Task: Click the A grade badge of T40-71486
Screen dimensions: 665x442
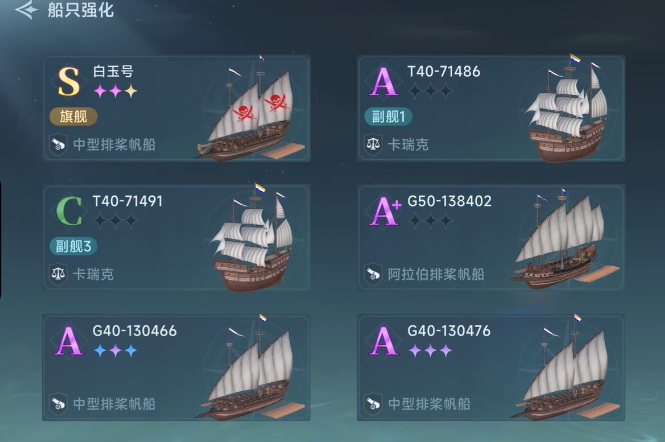Action: tap(383, 81)
